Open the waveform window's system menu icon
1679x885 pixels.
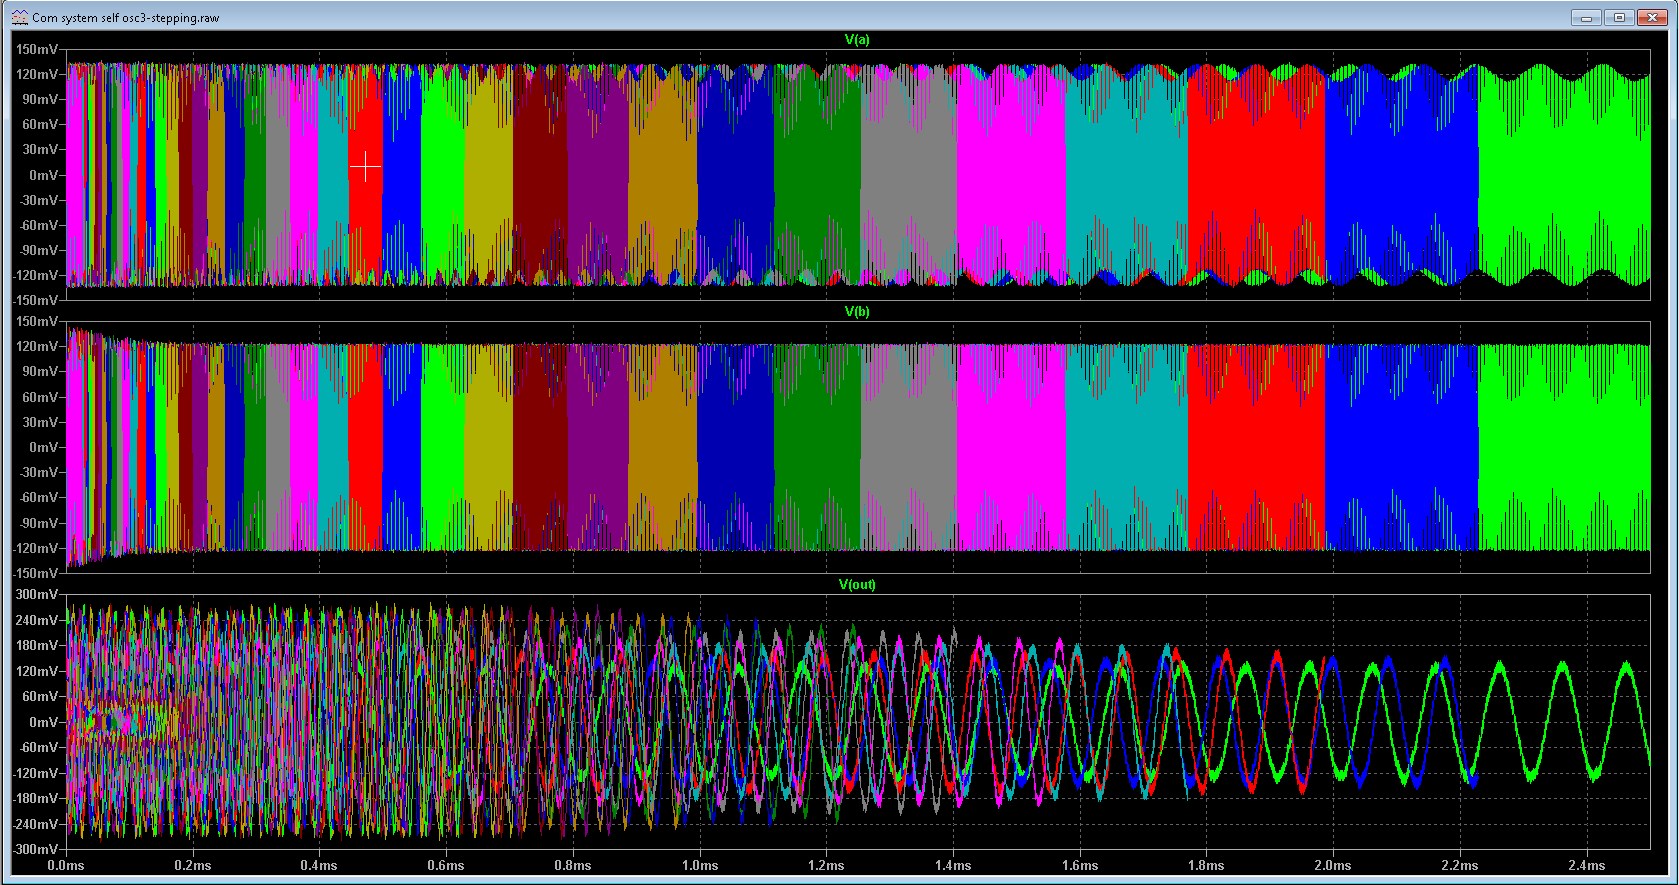click(x=18, y=17)
